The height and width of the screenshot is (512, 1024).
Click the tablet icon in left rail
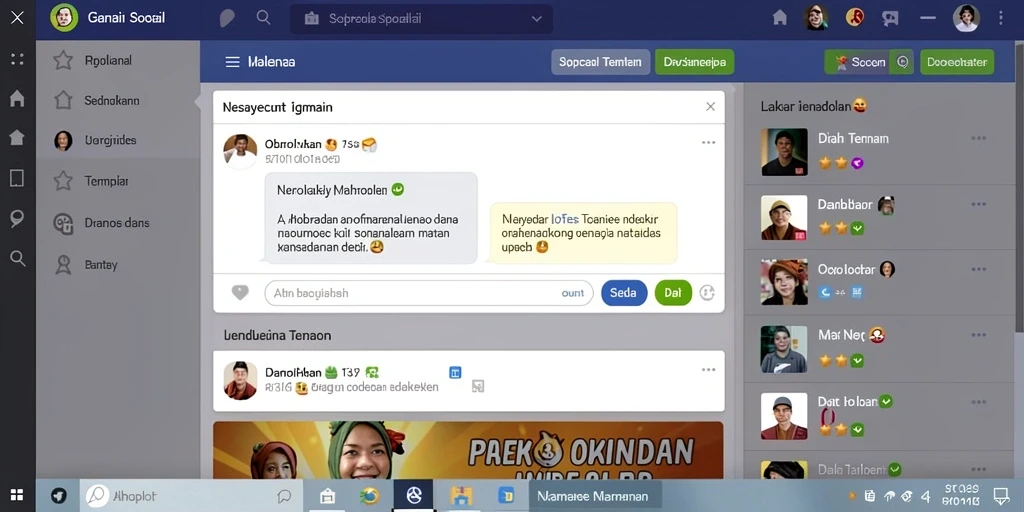(18, 178)
